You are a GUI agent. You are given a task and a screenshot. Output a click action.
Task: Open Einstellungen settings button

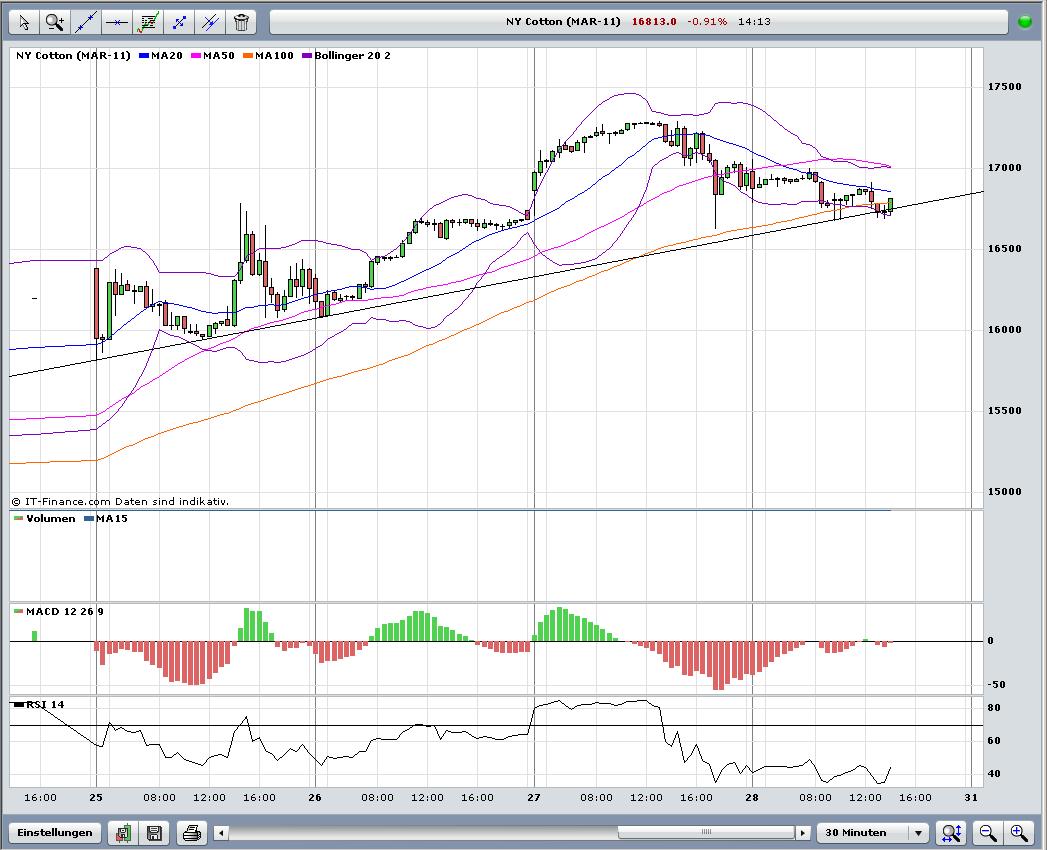click(x=55, y=832)
